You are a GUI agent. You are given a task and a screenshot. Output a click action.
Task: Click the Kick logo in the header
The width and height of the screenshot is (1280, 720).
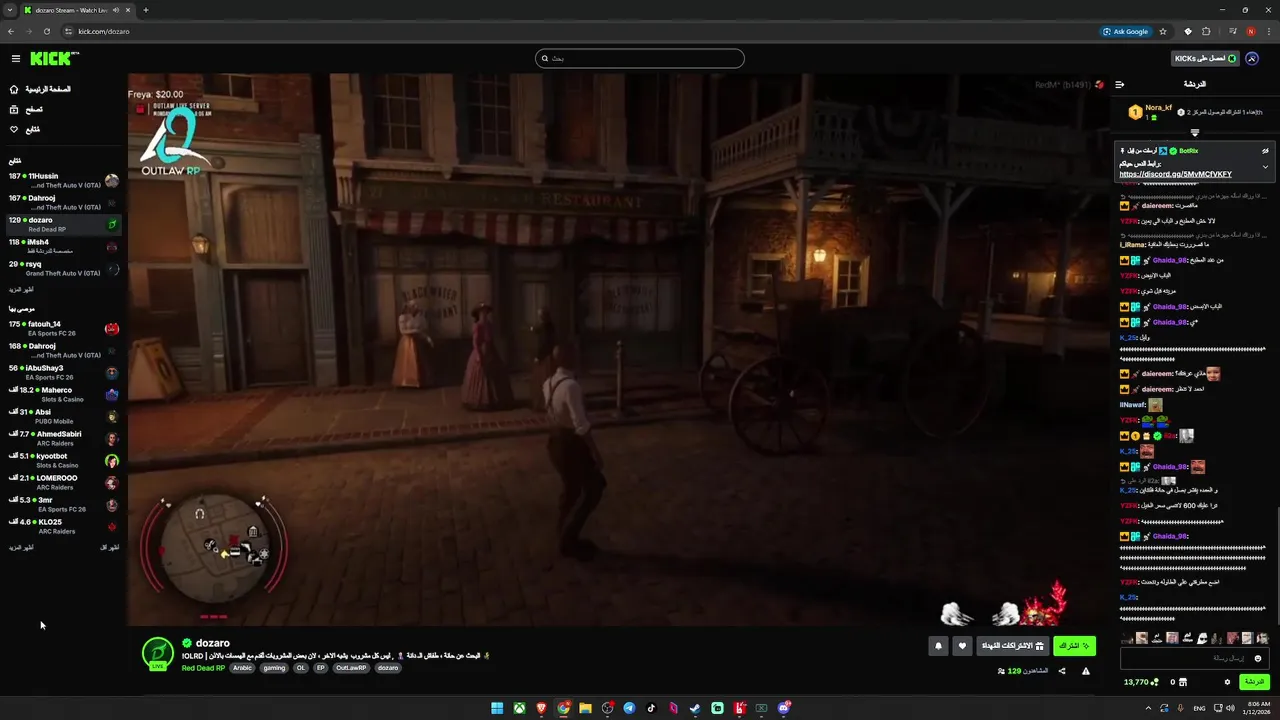pos(52,59)
